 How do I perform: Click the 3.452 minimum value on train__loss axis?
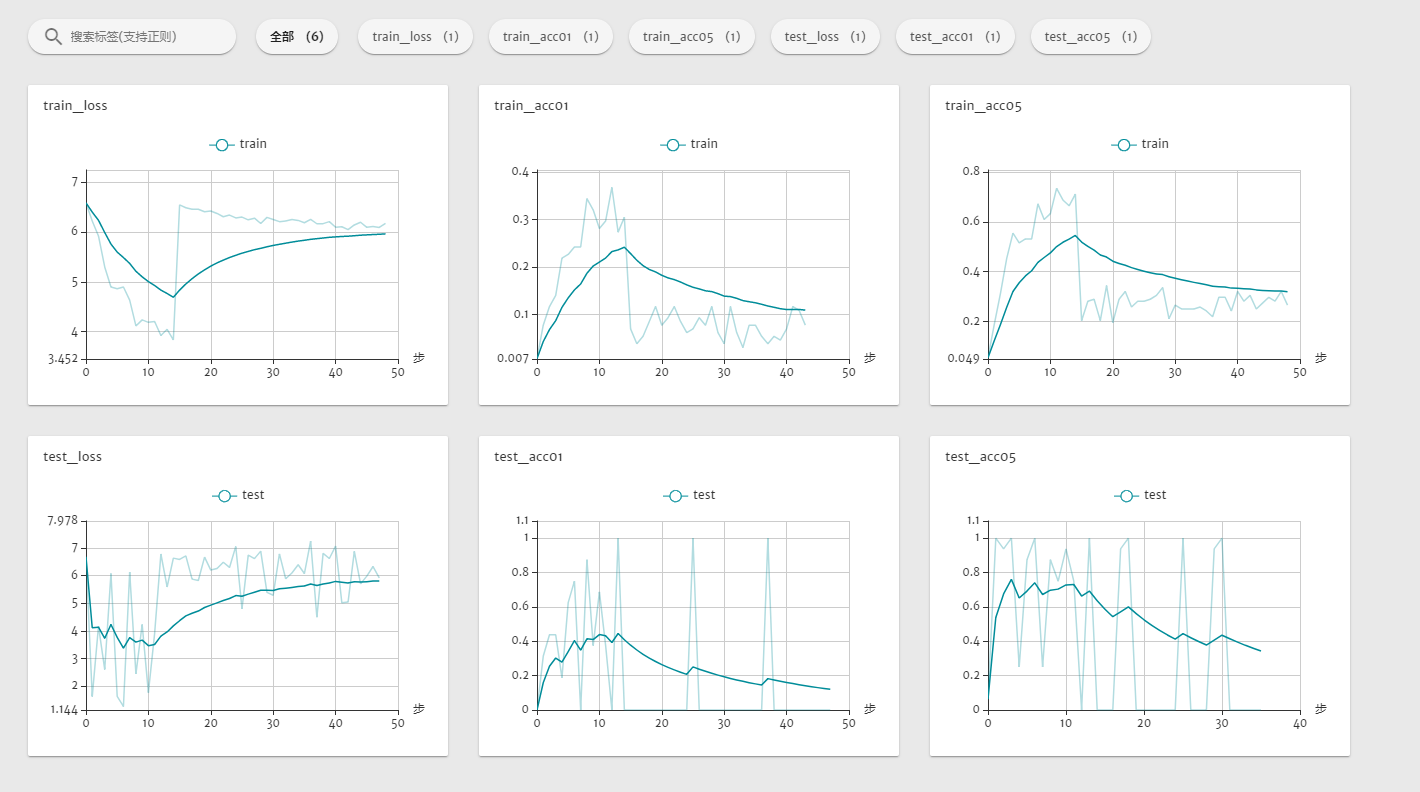[x=61, y=358]
